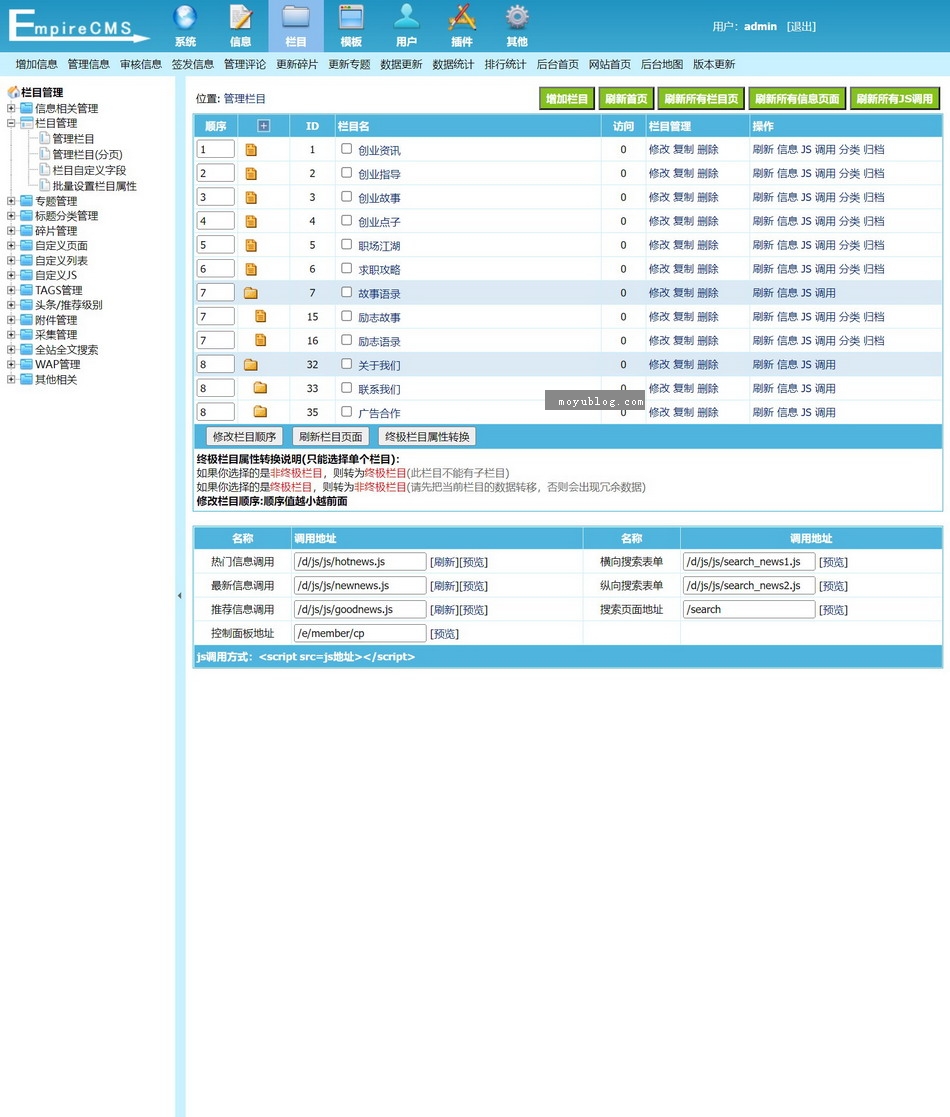950x1117 pixels.
Task: Open the 信息 notepad icon in header
Action: [241, 17]
